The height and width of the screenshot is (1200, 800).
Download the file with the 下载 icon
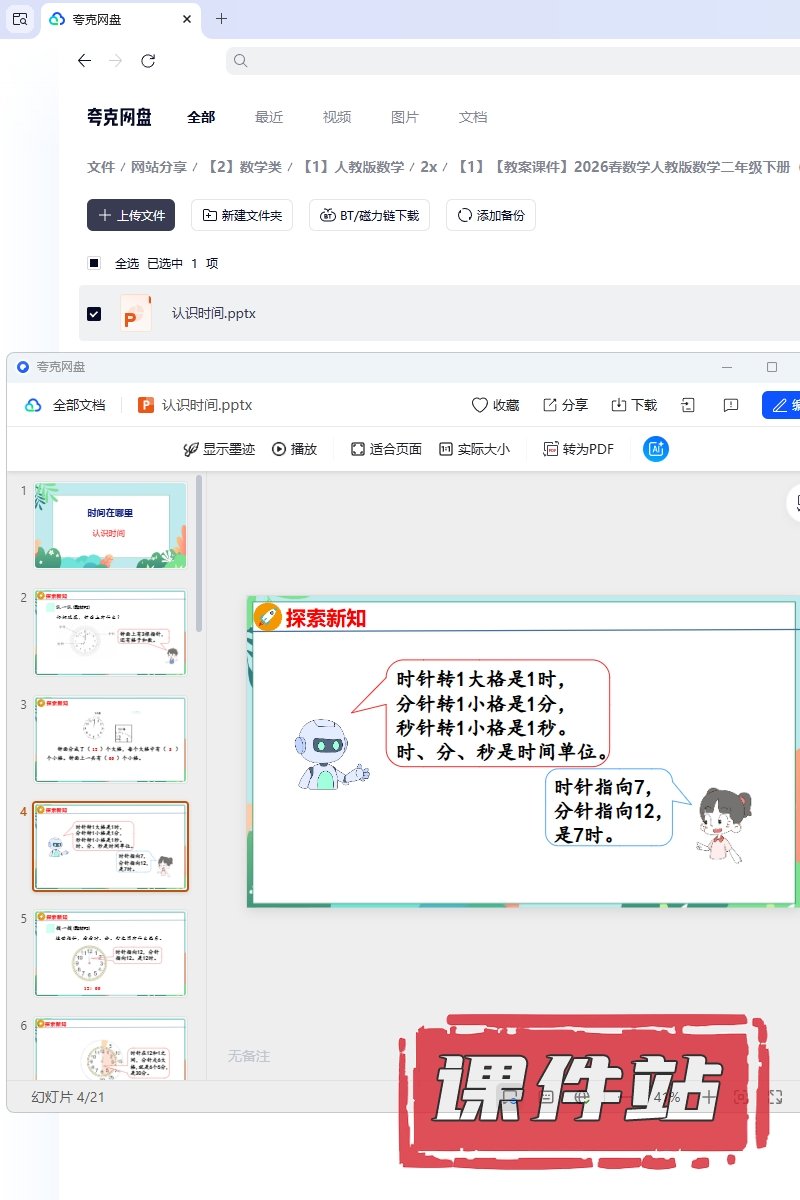click(x=634, y=405)
